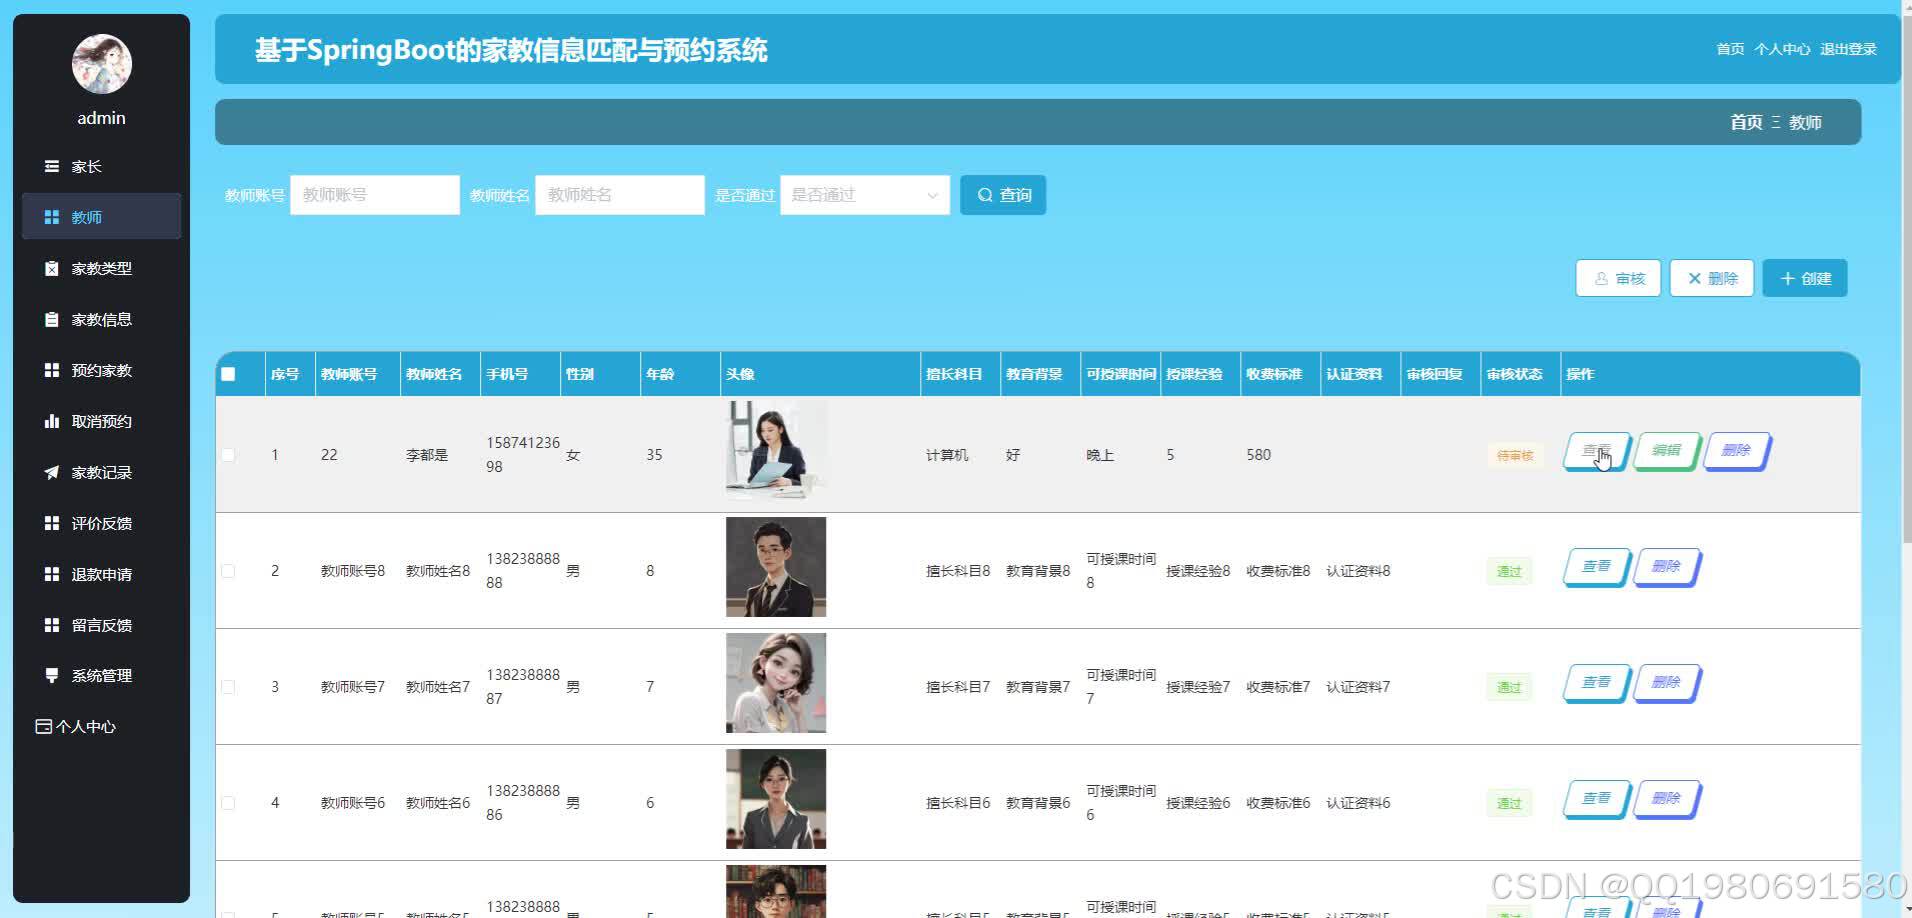Open 留言反馈 in the sidebar

[x=101, y=625]
